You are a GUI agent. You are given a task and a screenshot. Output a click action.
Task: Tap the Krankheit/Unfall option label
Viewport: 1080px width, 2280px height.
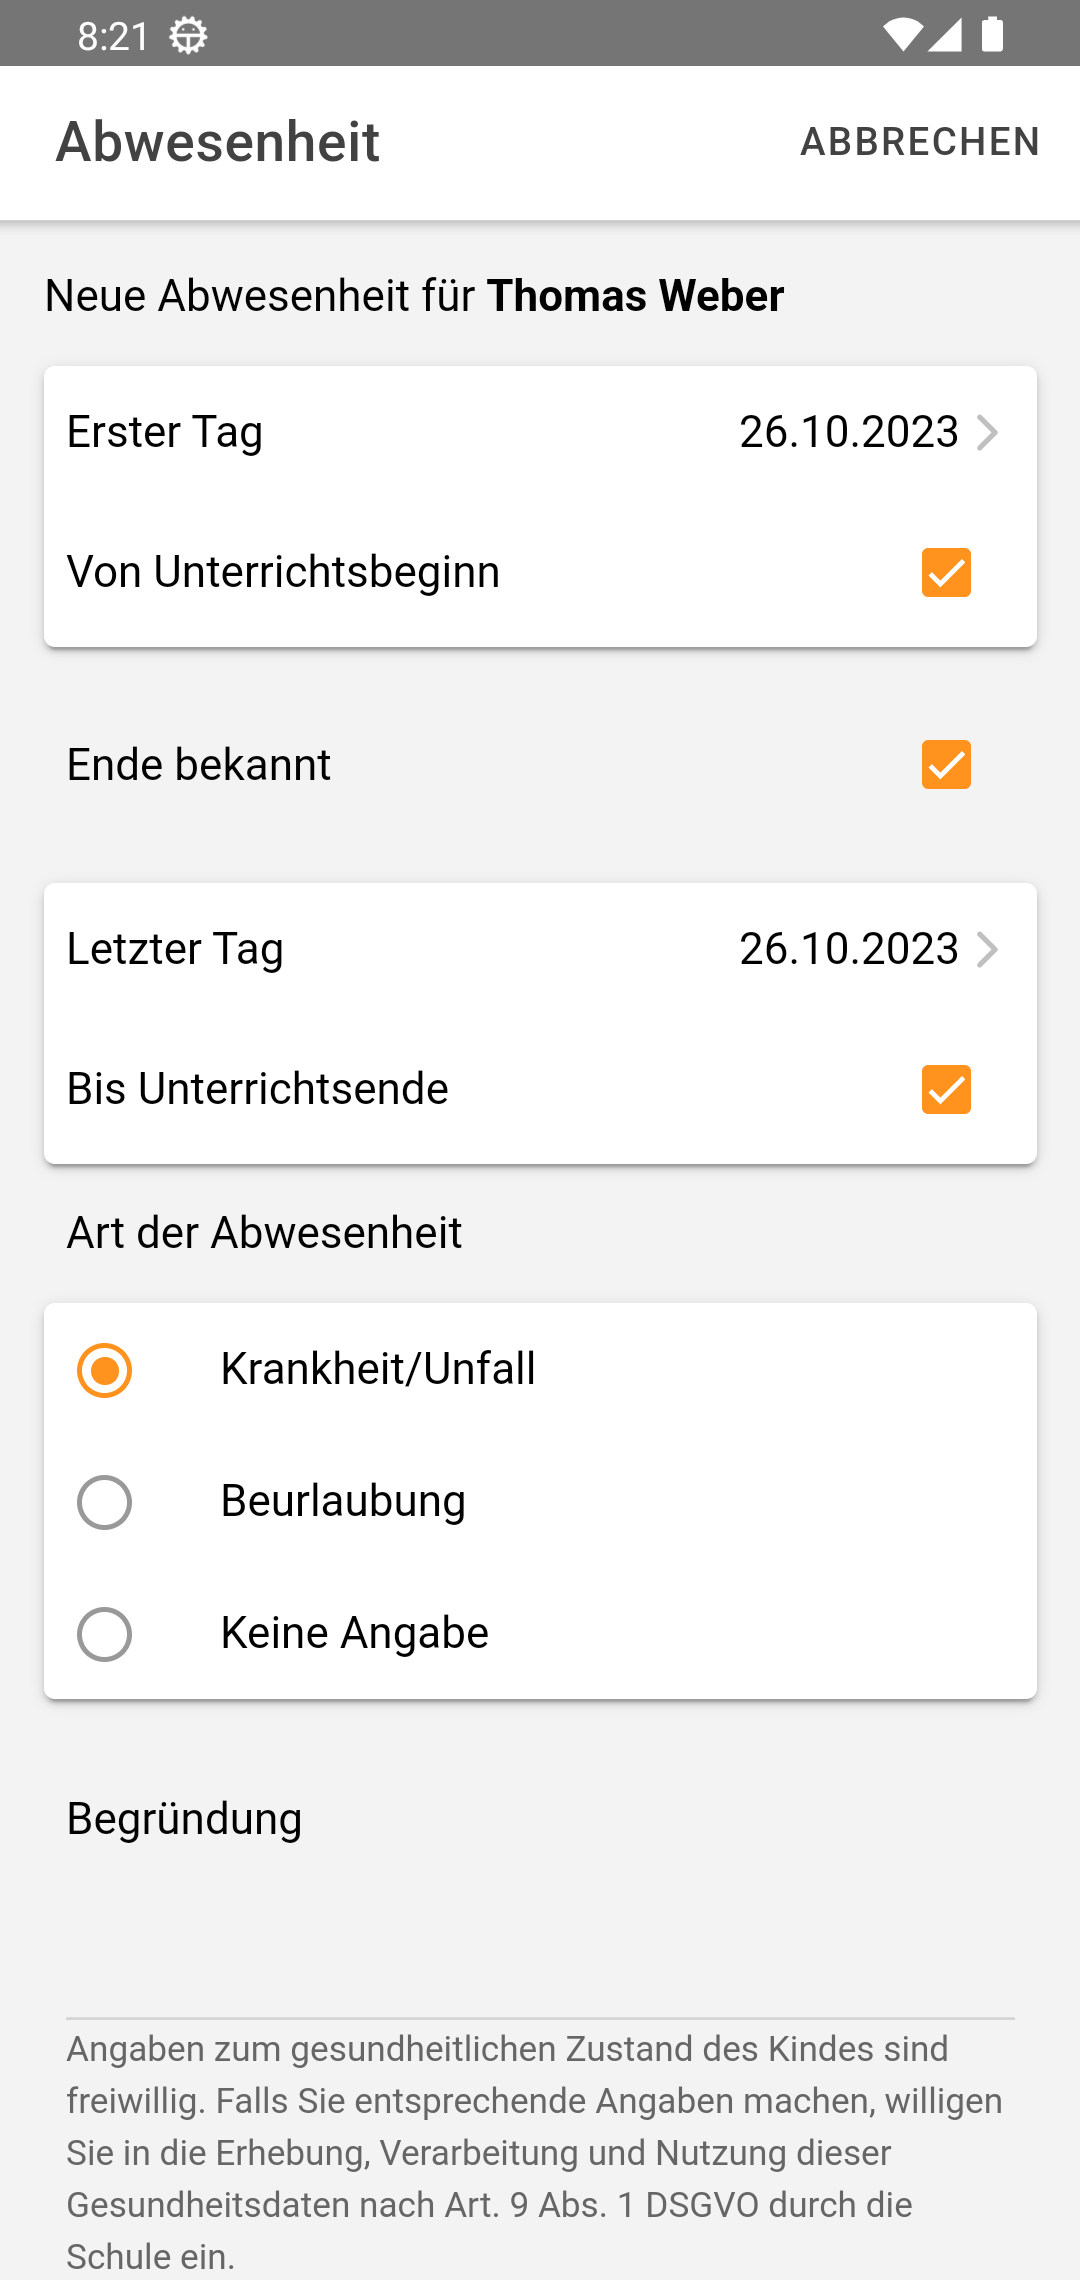click(x=378, y=1369)
